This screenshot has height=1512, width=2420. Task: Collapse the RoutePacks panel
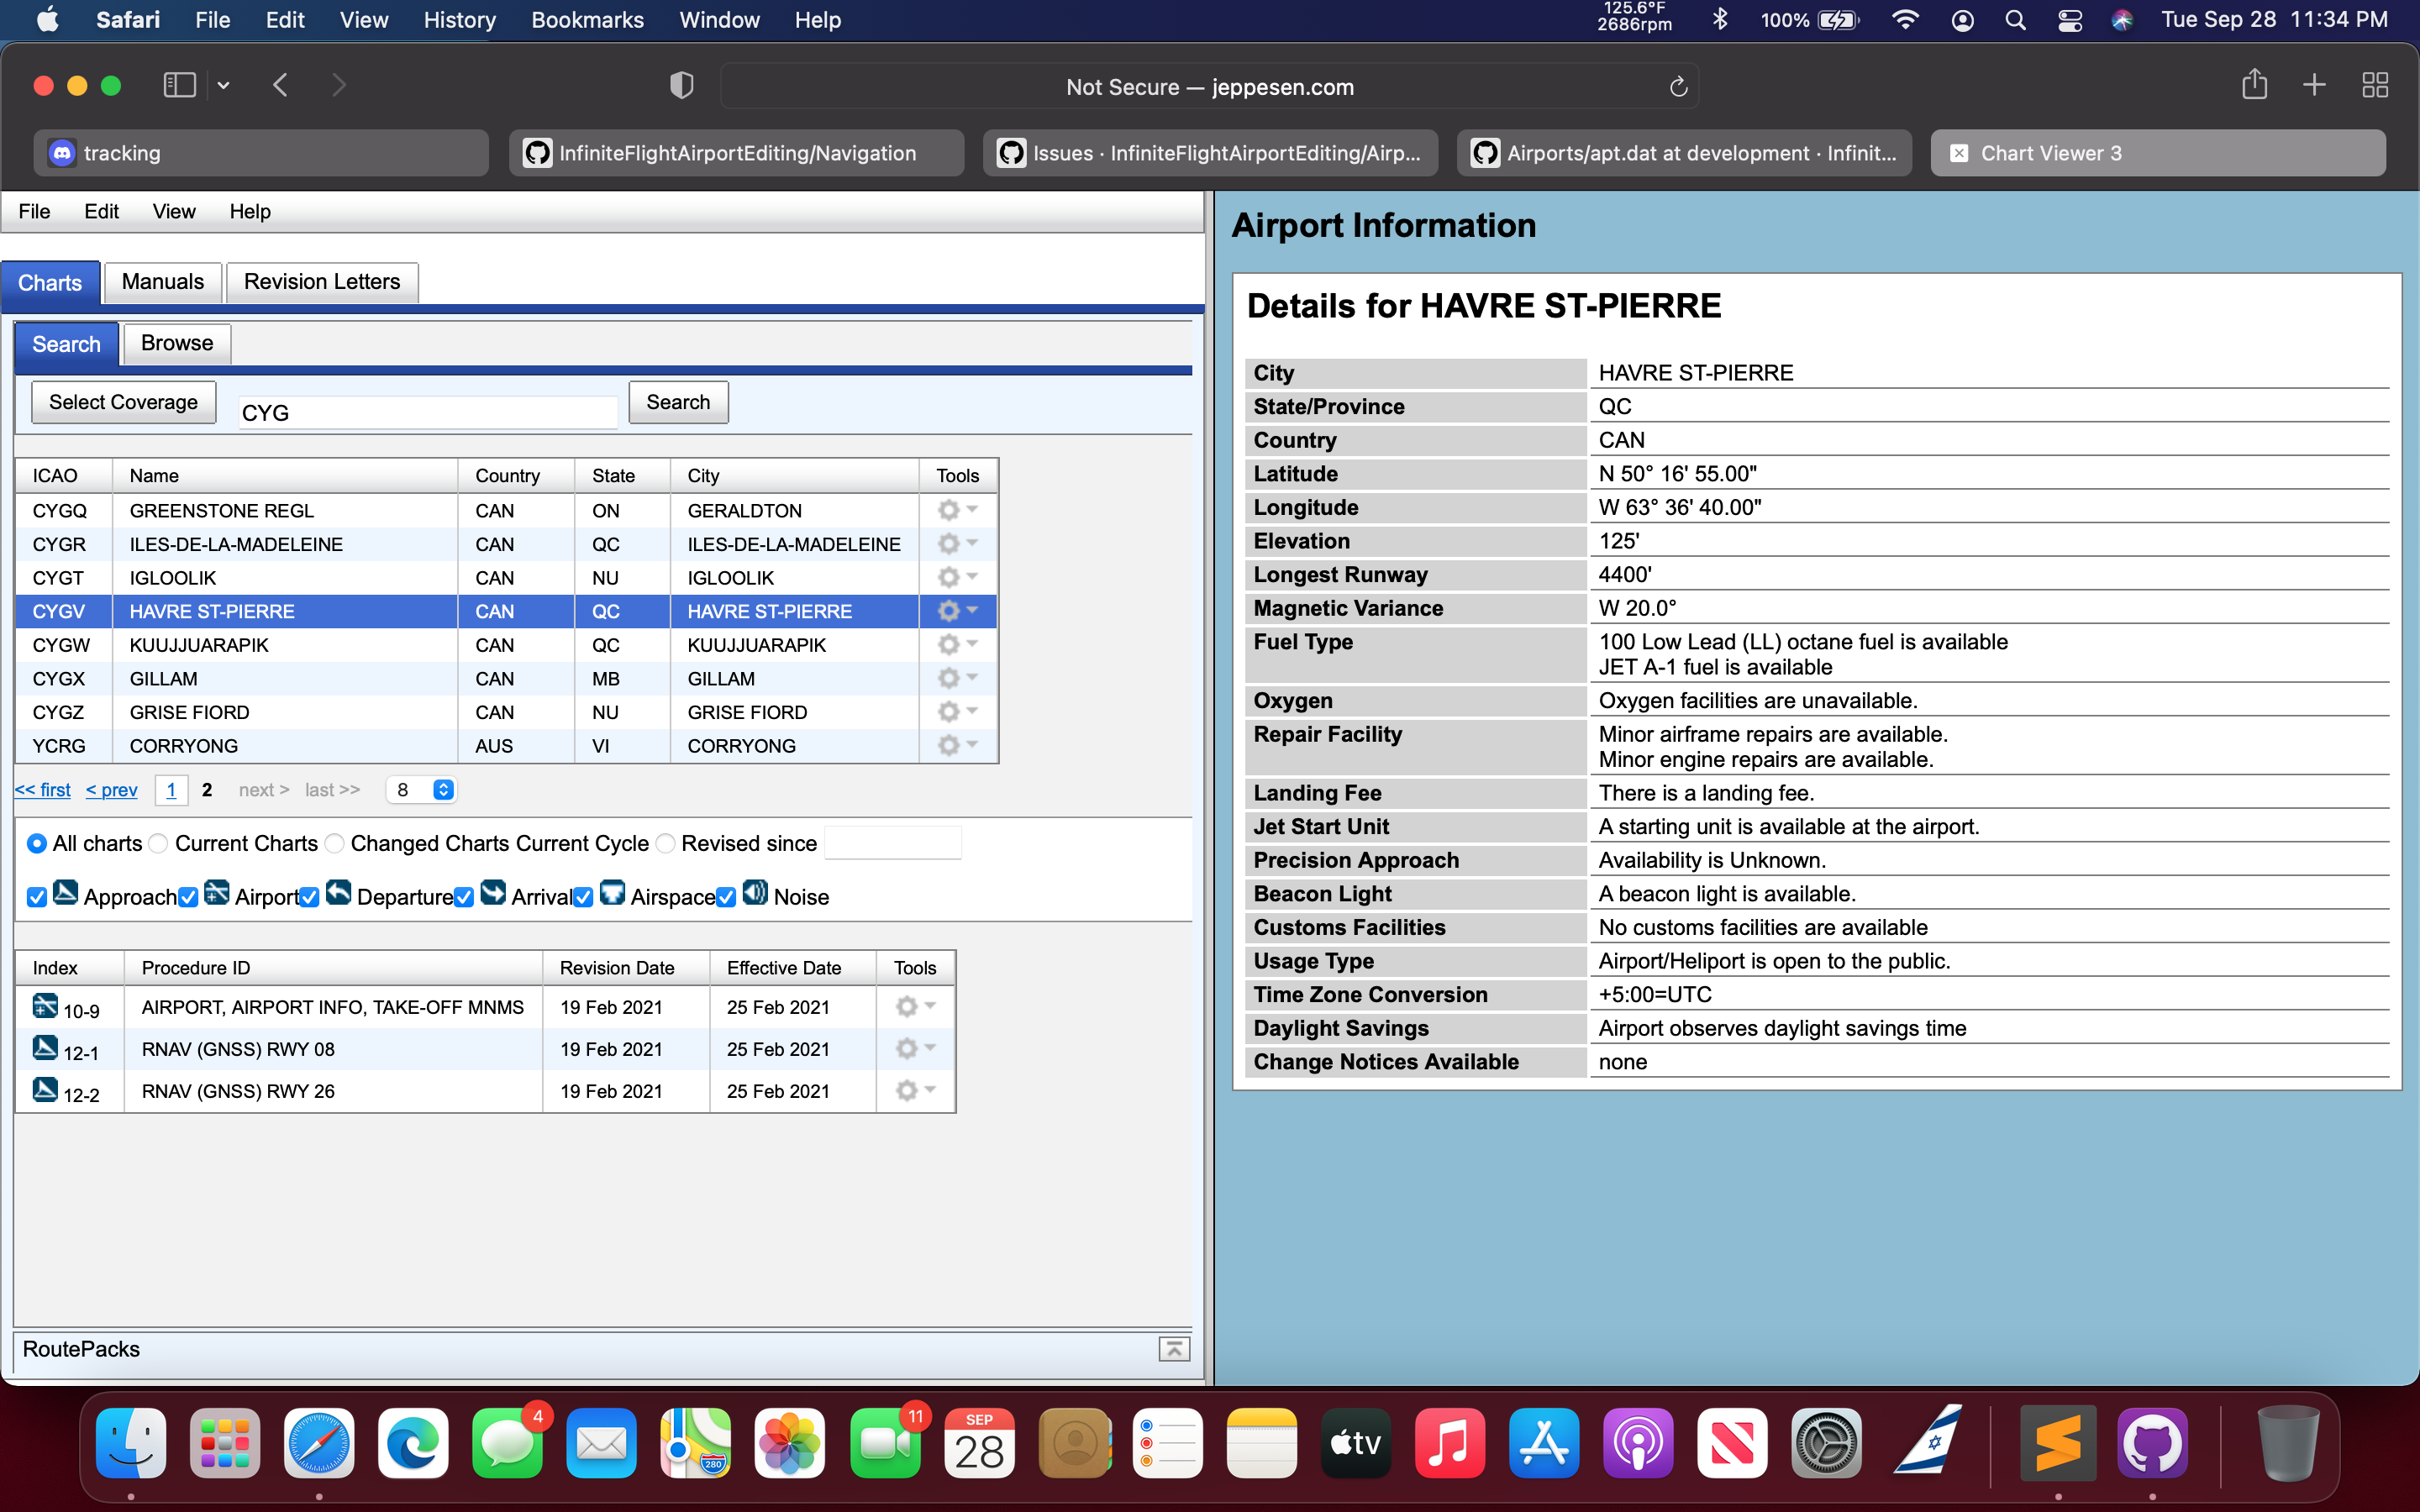click(x=1174, y=1349)
